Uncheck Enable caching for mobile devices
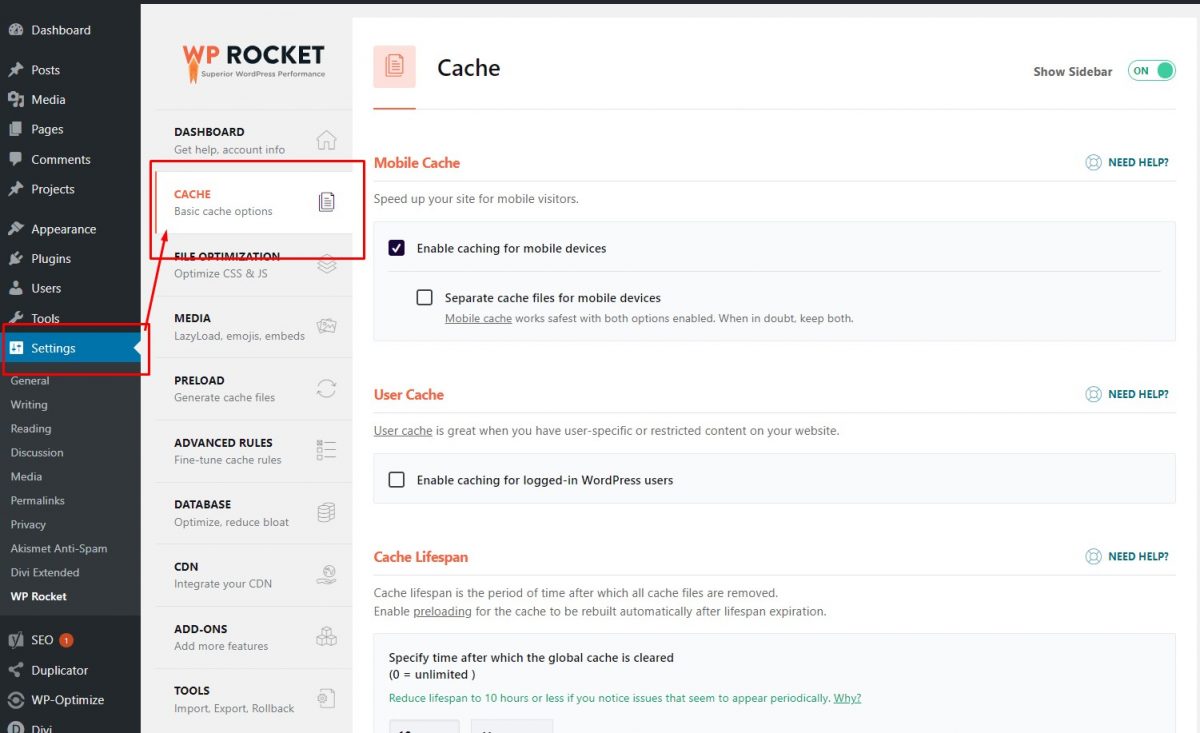 click(397, 248)
